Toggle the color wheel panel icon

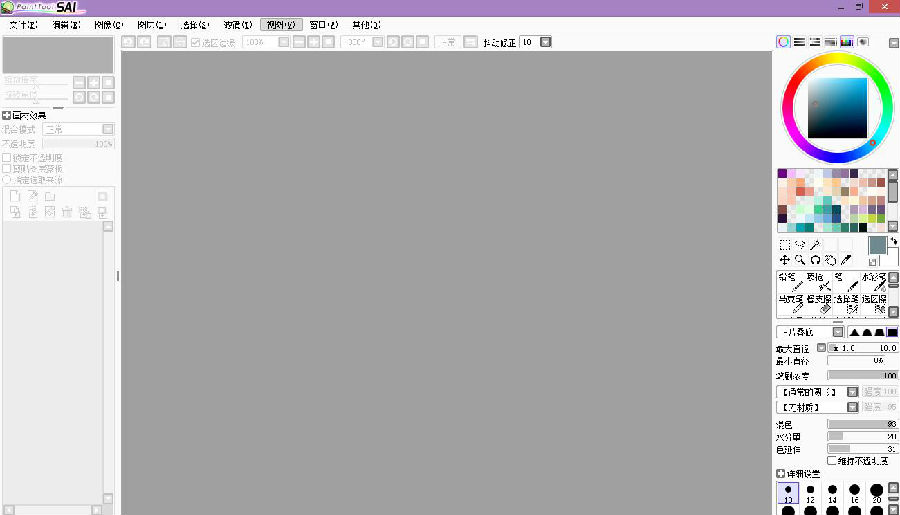pyautogui.click(x=784, y=42)
